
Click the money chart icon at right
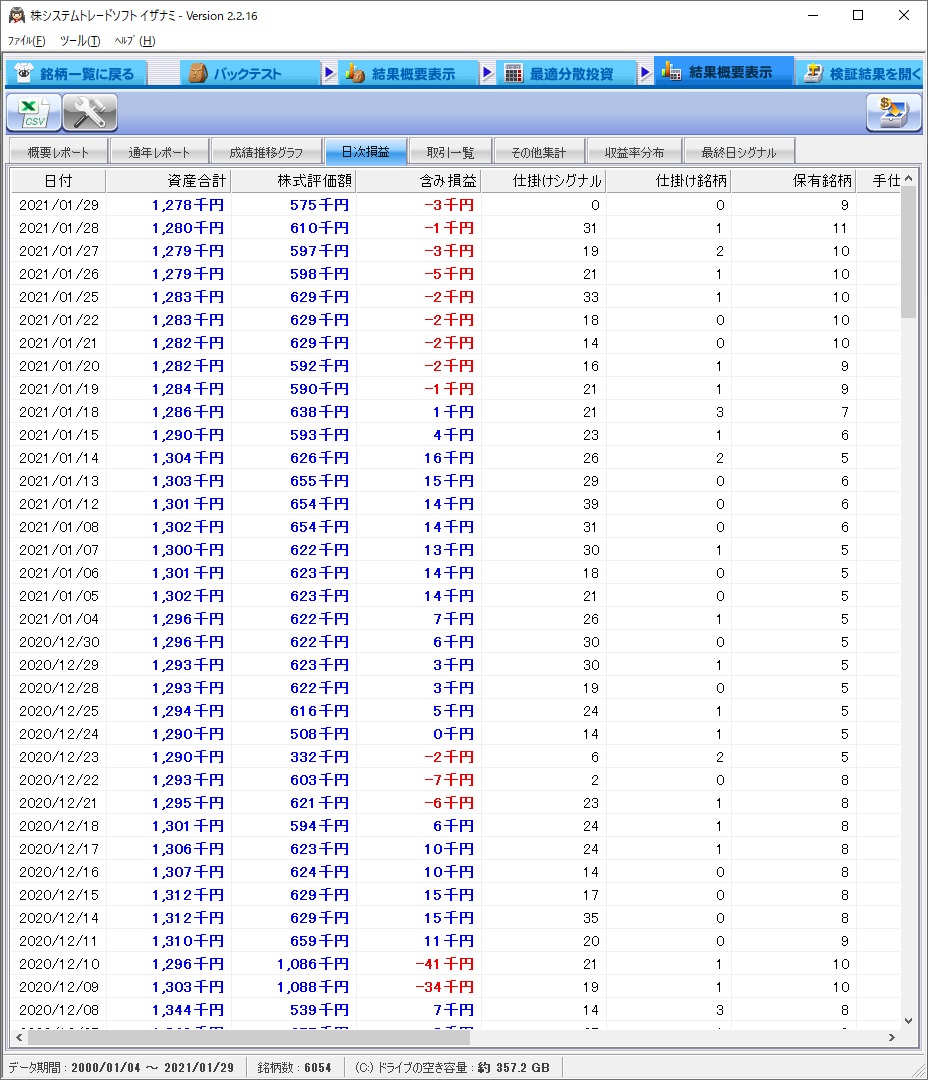tap(893, 113)
